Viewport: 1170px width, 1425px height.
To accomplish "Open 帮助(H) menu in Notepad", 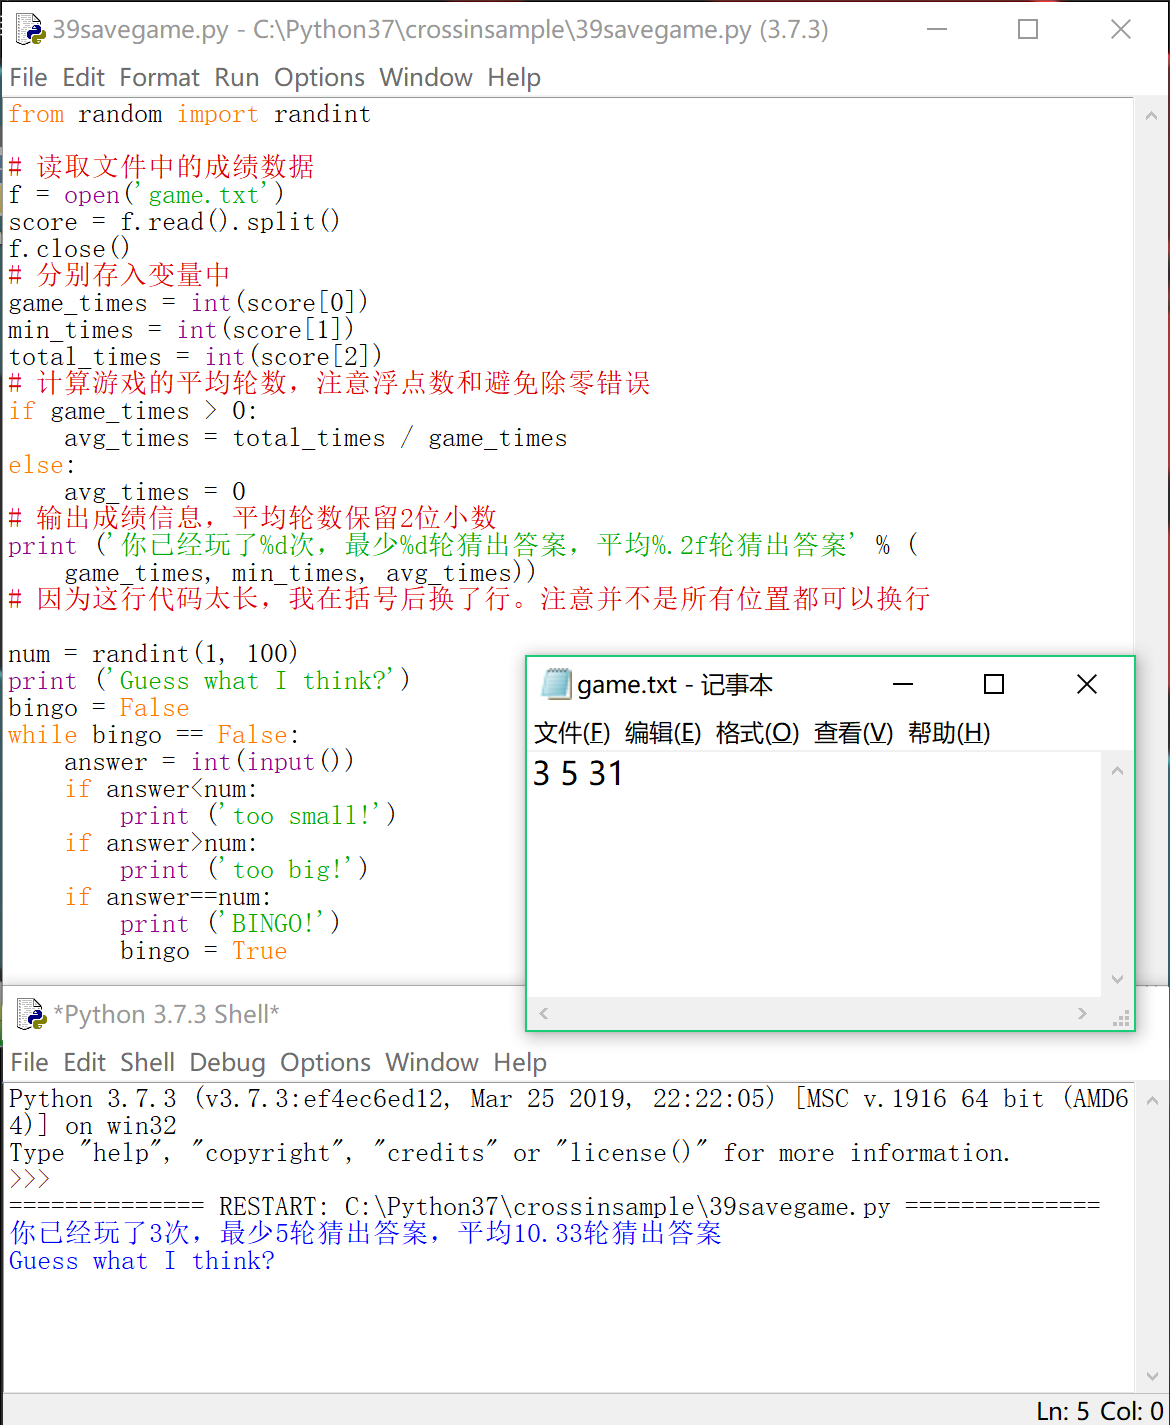I will [x=949, y=733].
